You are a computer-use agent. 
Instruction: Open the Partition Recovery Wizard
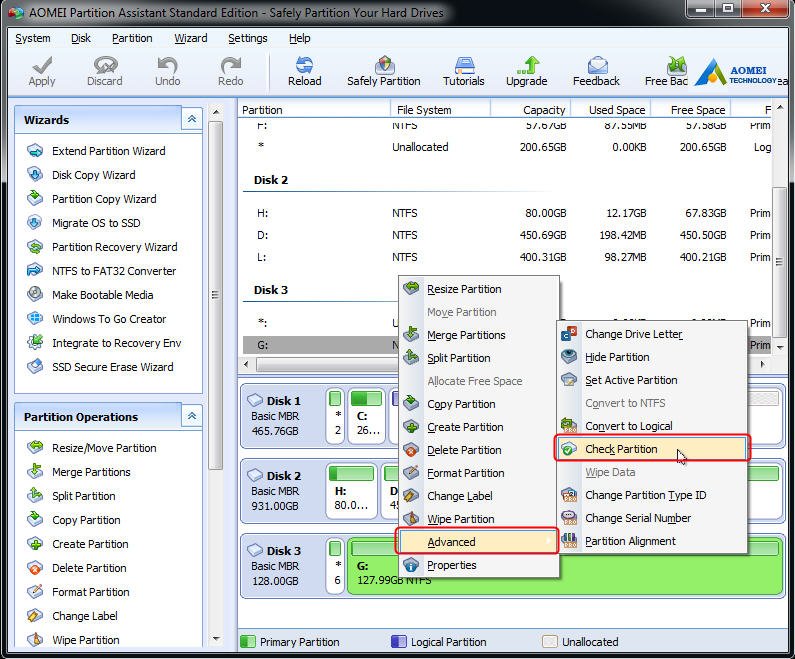coord(102,247)
